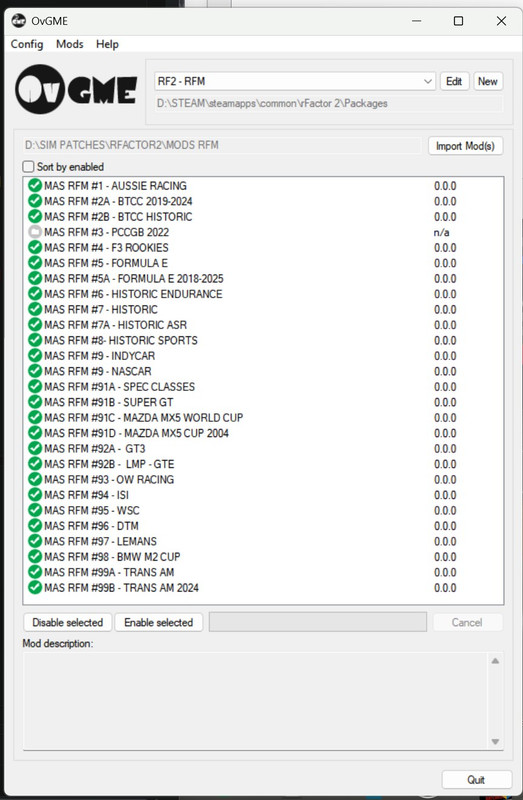Click the green status icon for AUSSIE RACING

(35, 186)
